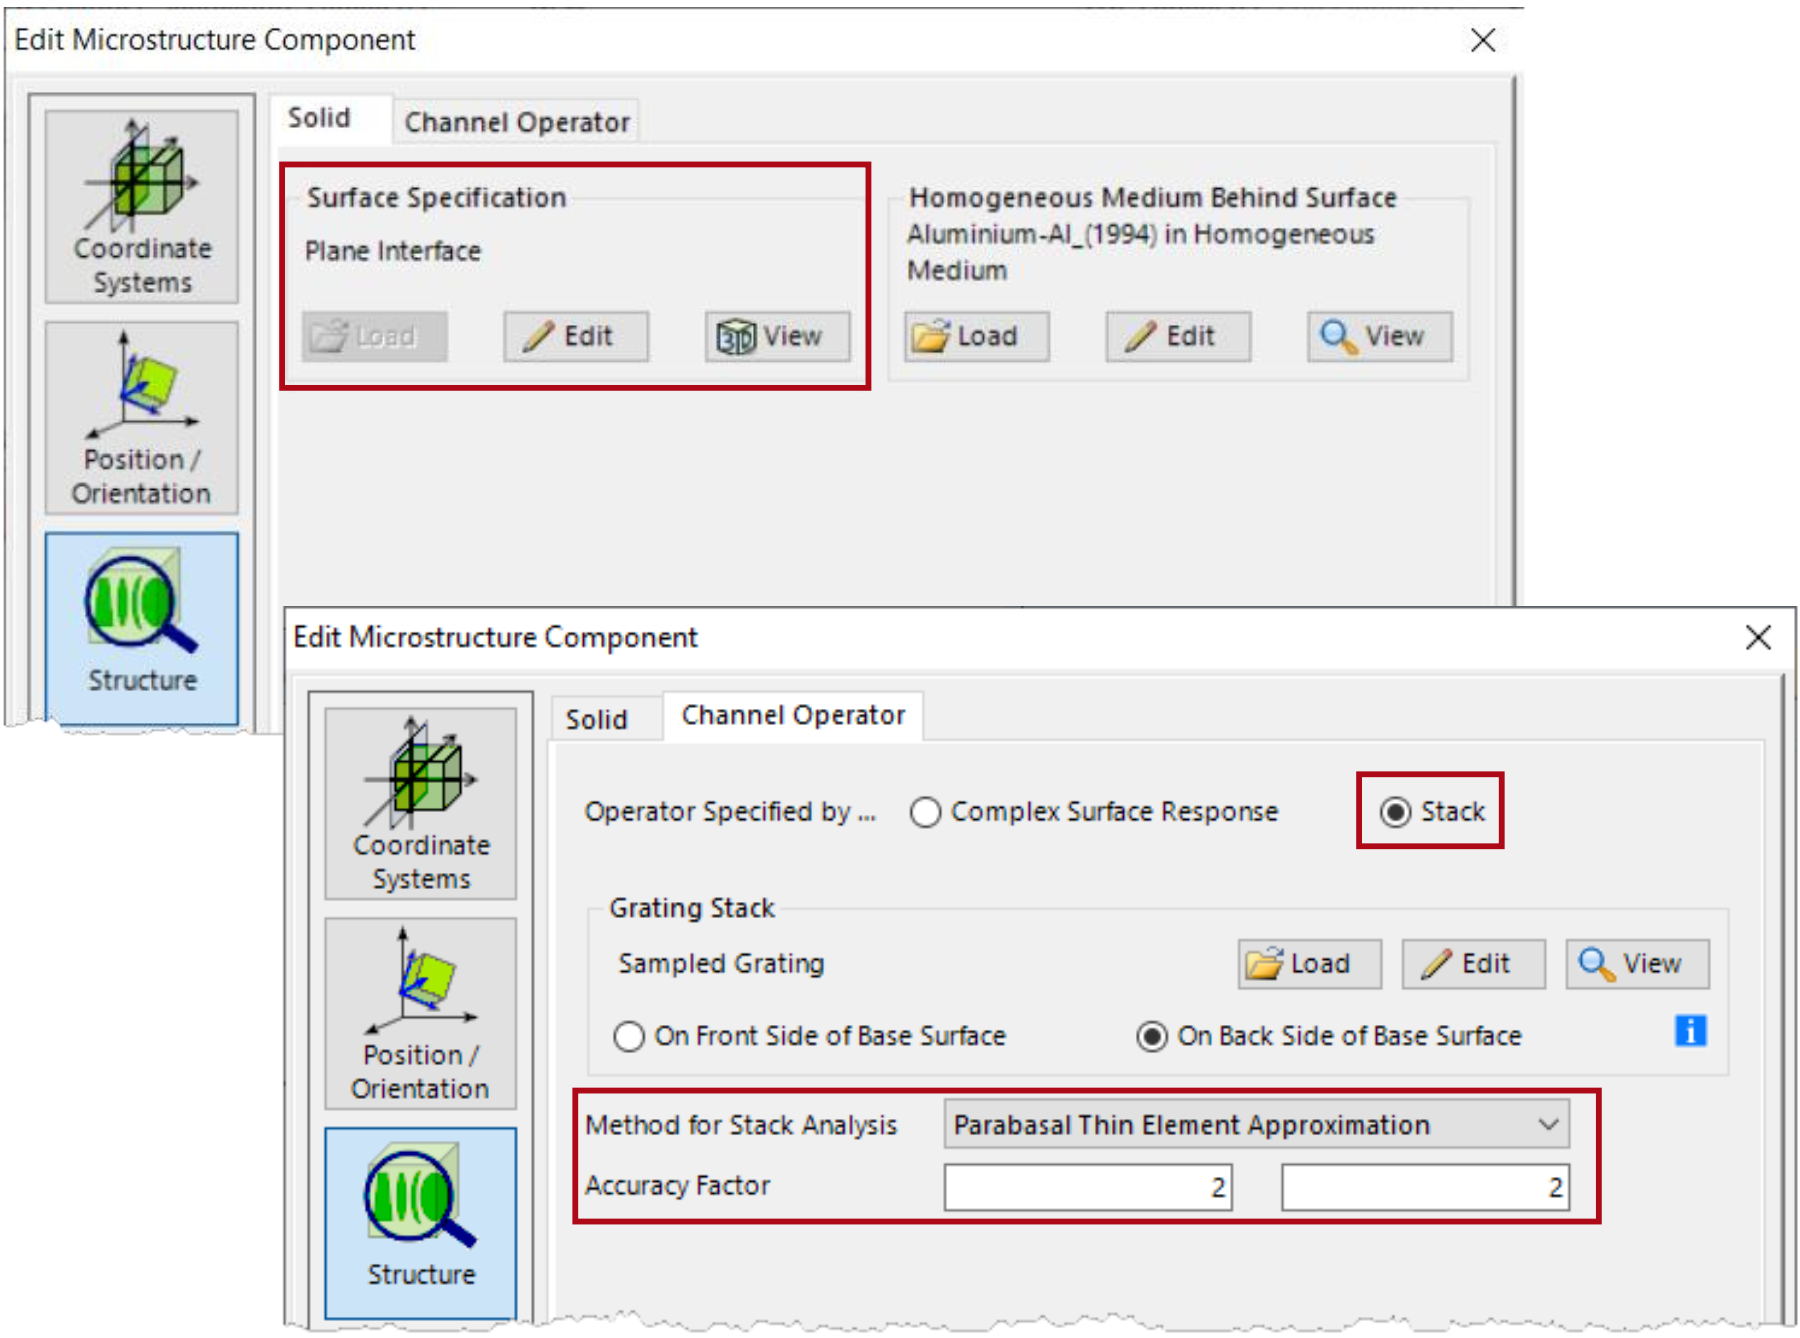
Task: Edit the Sampled Grating stack
Action: coord(1474,964)
